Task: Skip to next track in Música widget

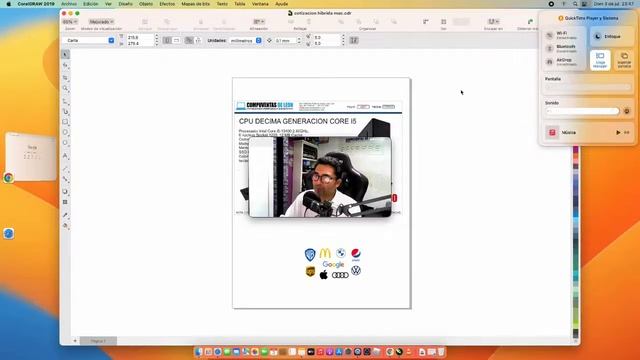Action: 627,133
